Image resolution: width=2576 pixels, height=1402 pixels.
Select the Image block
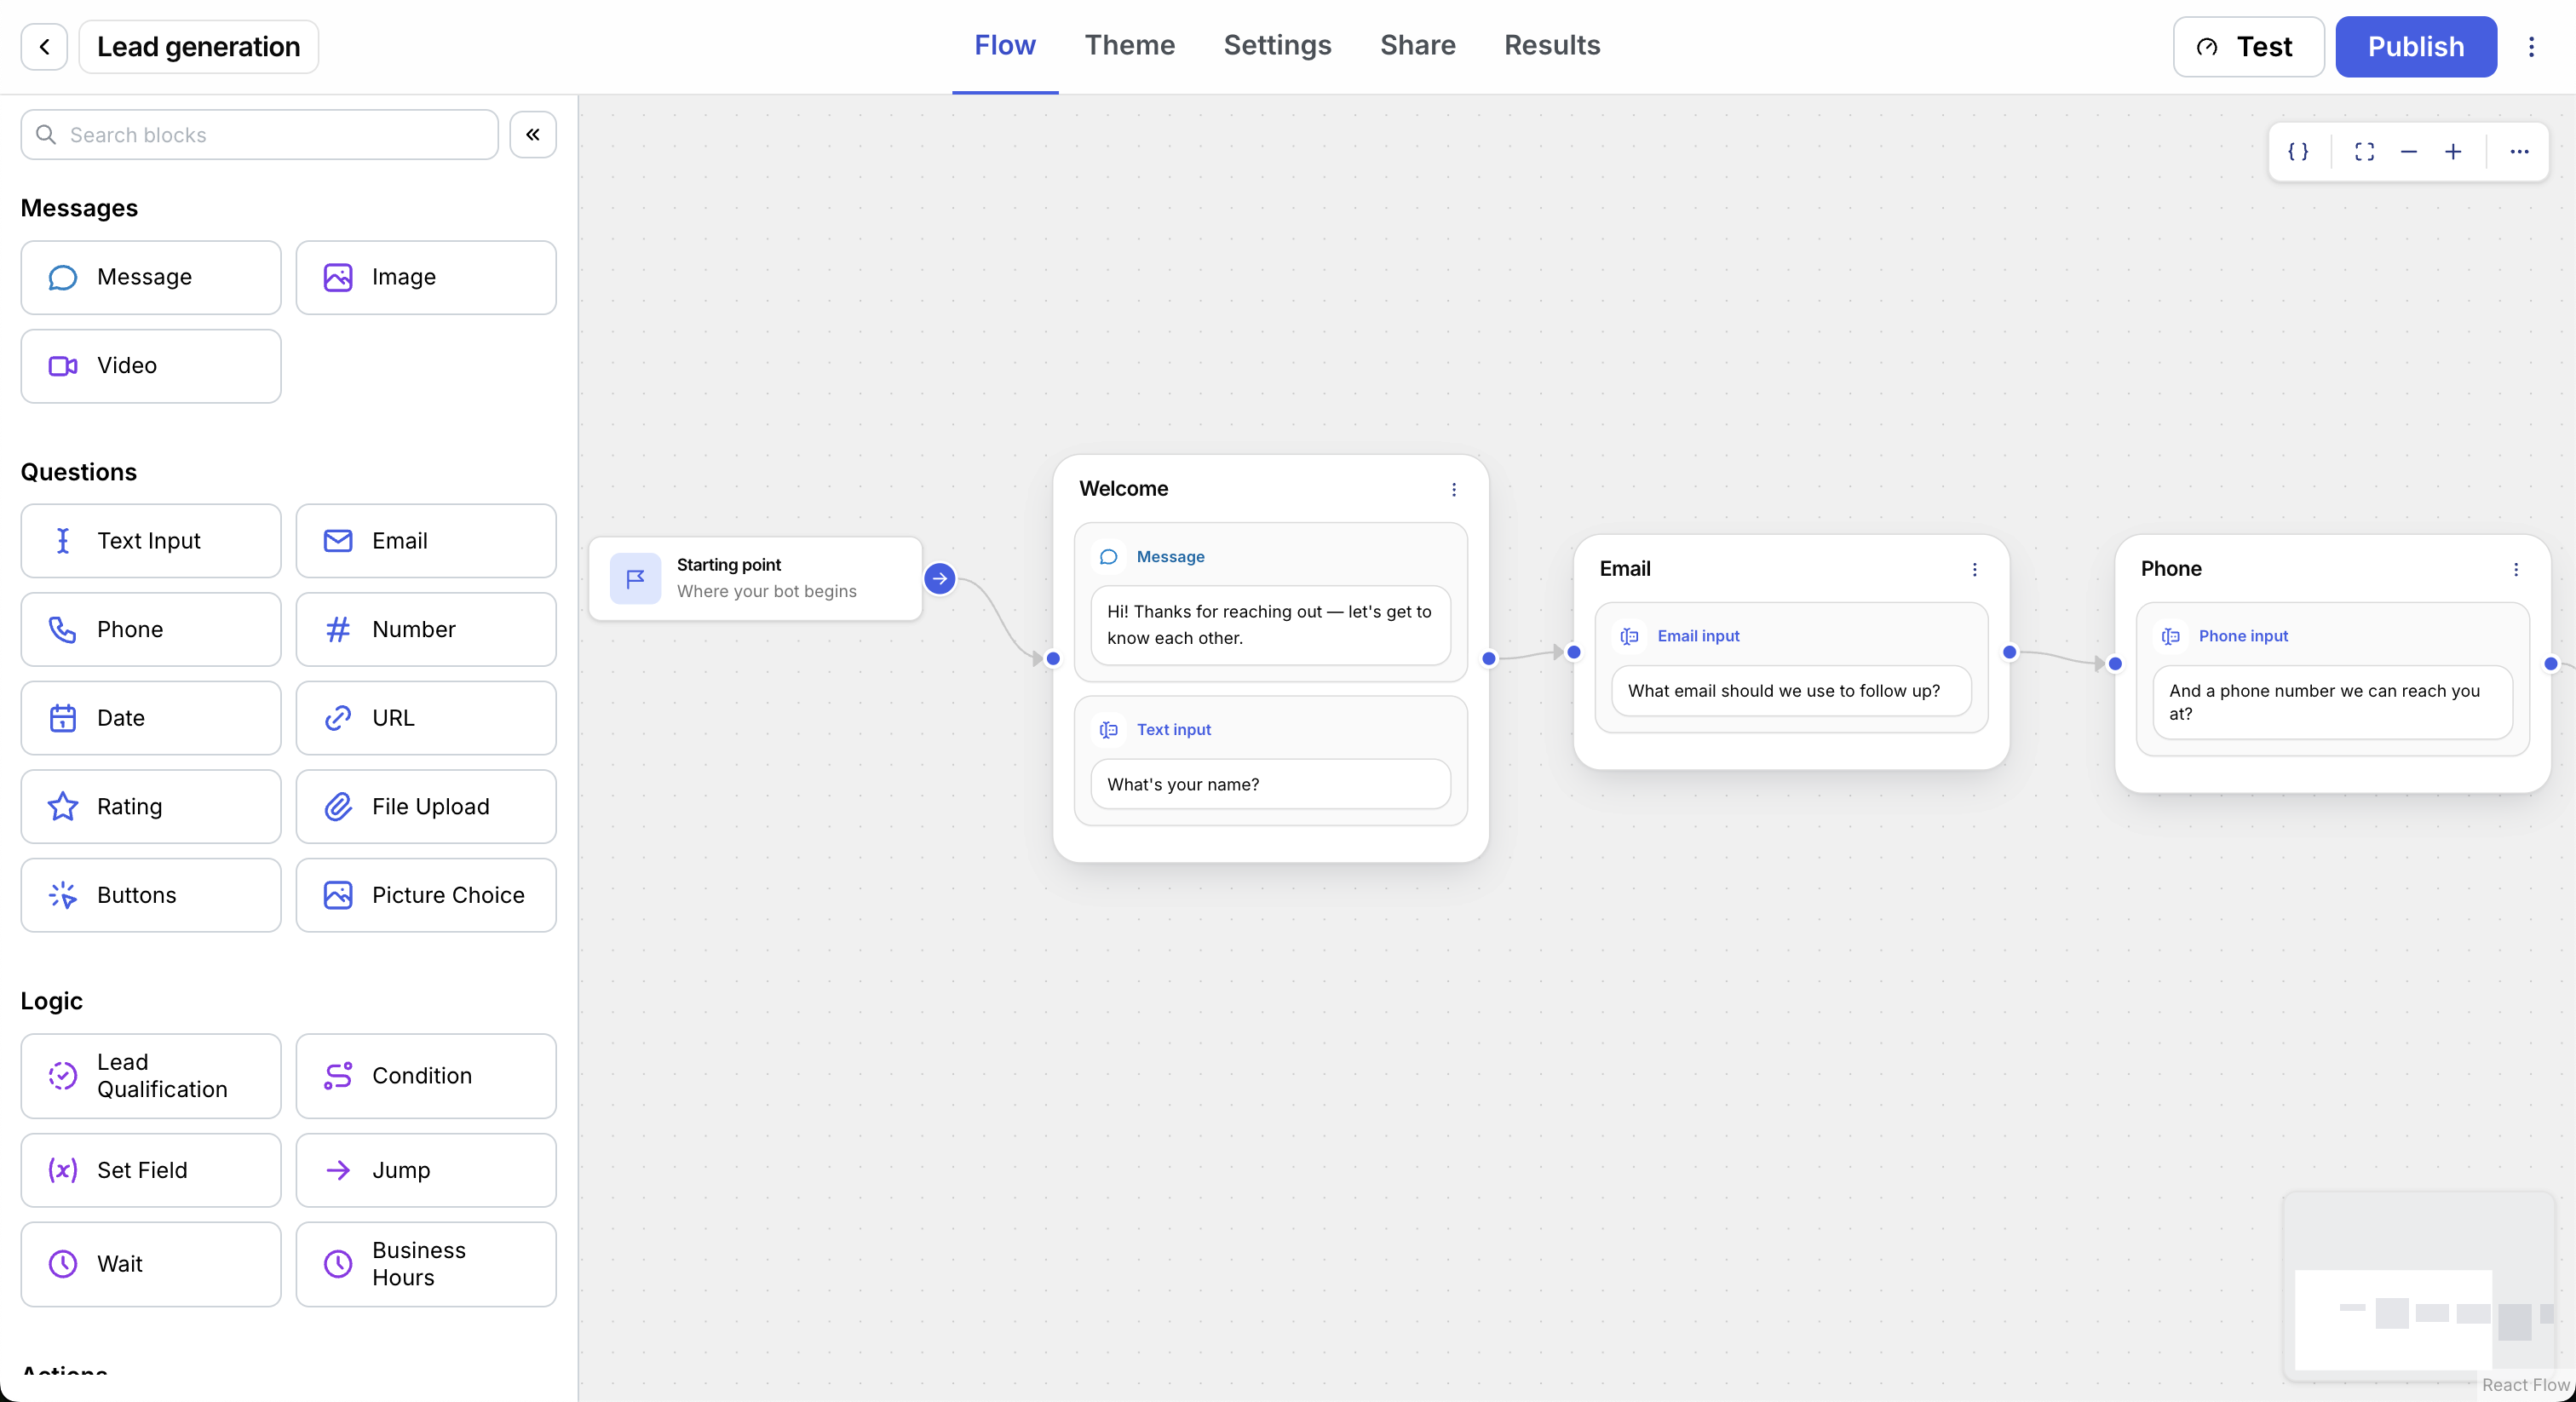coord(426,277)
